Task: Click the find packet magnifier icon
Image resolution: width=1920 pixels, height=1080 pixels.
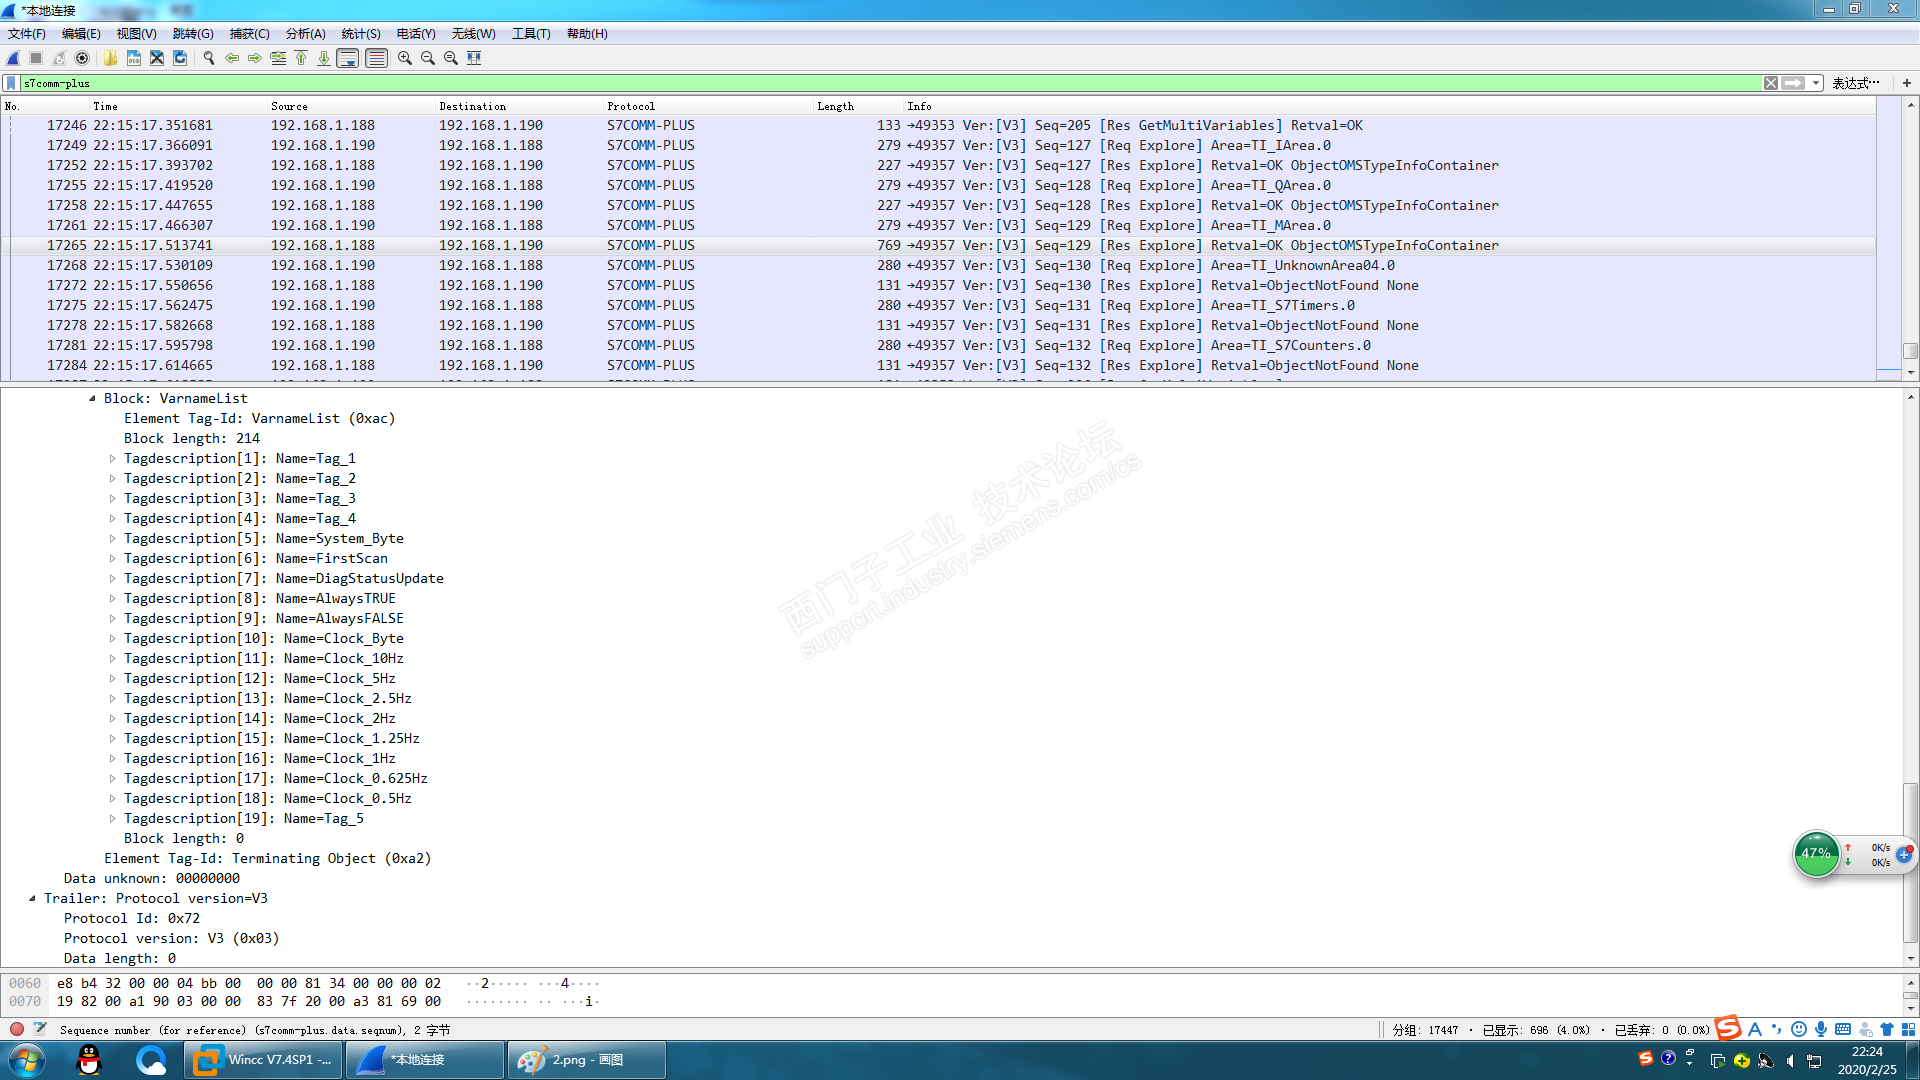Action: [209, 58]
